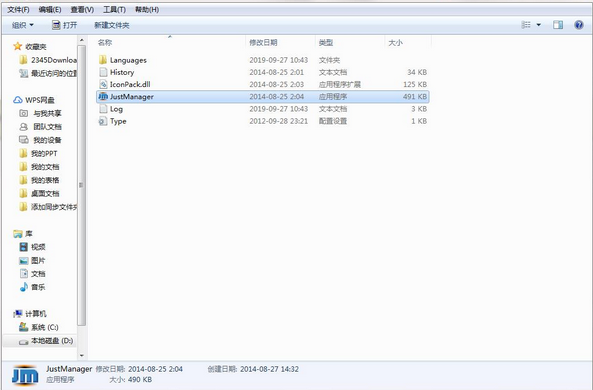Sort by 名称 column header
593x390 pixels.
click(105, 42)
